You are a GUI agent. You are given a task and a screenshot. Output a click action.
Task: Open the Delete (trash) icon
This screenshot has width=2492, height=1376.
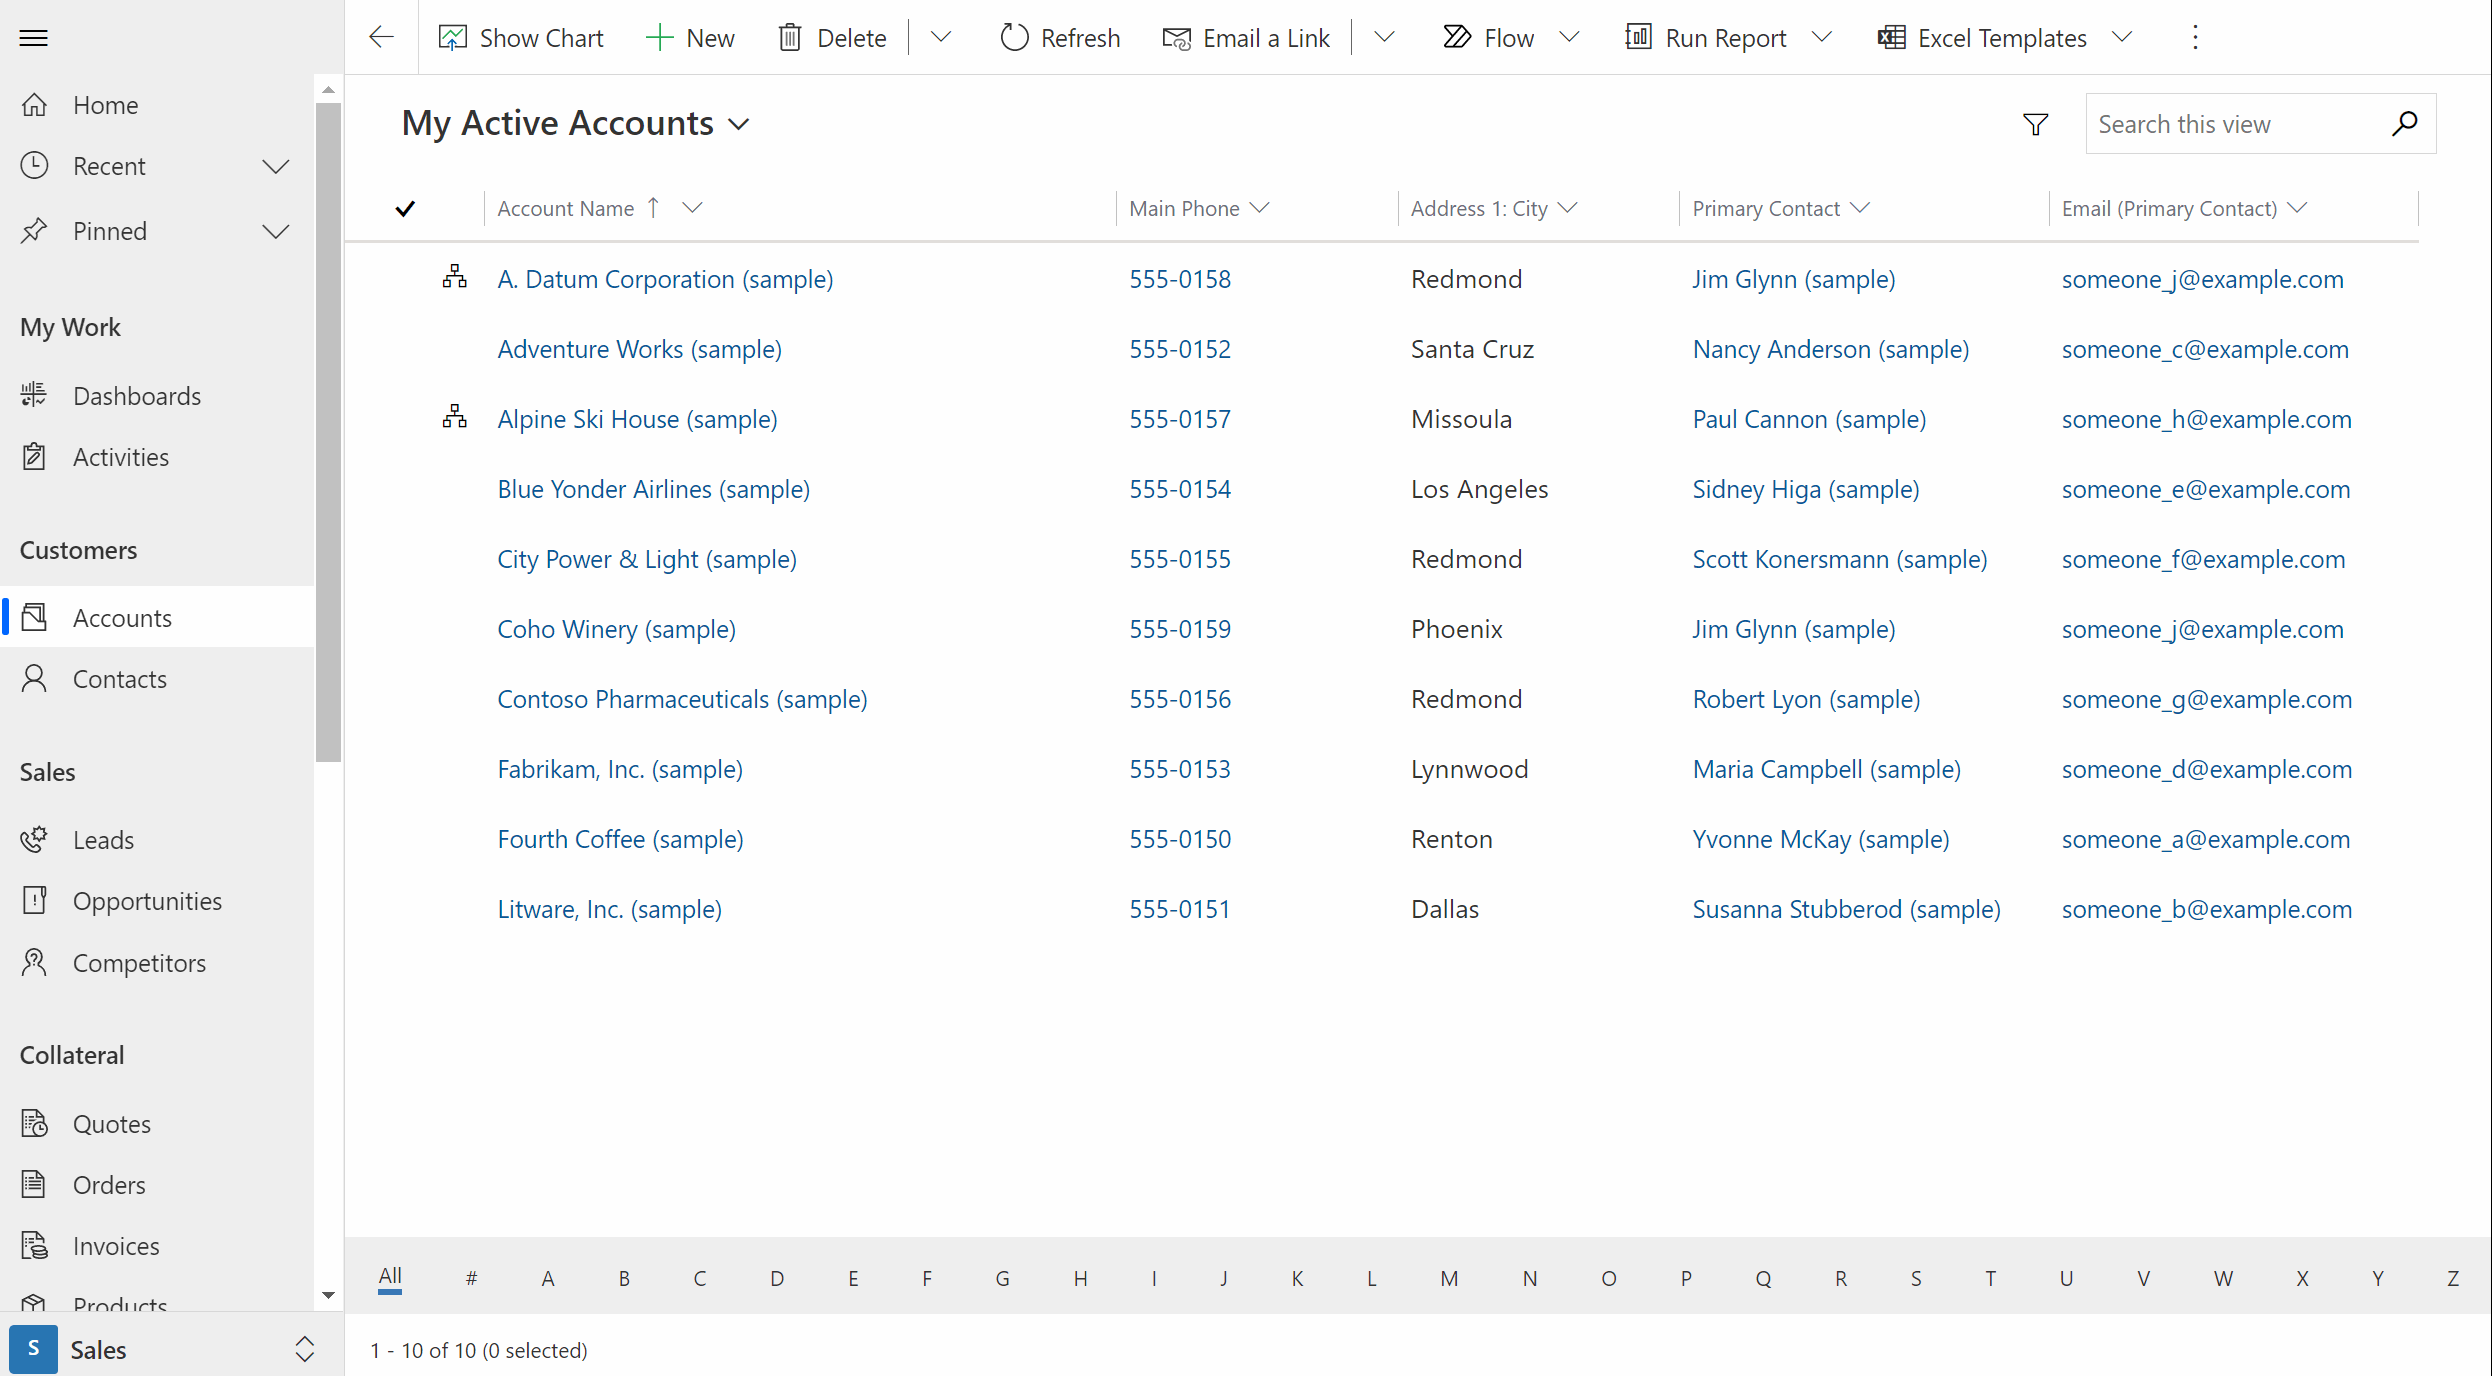[x=790, y=37]
